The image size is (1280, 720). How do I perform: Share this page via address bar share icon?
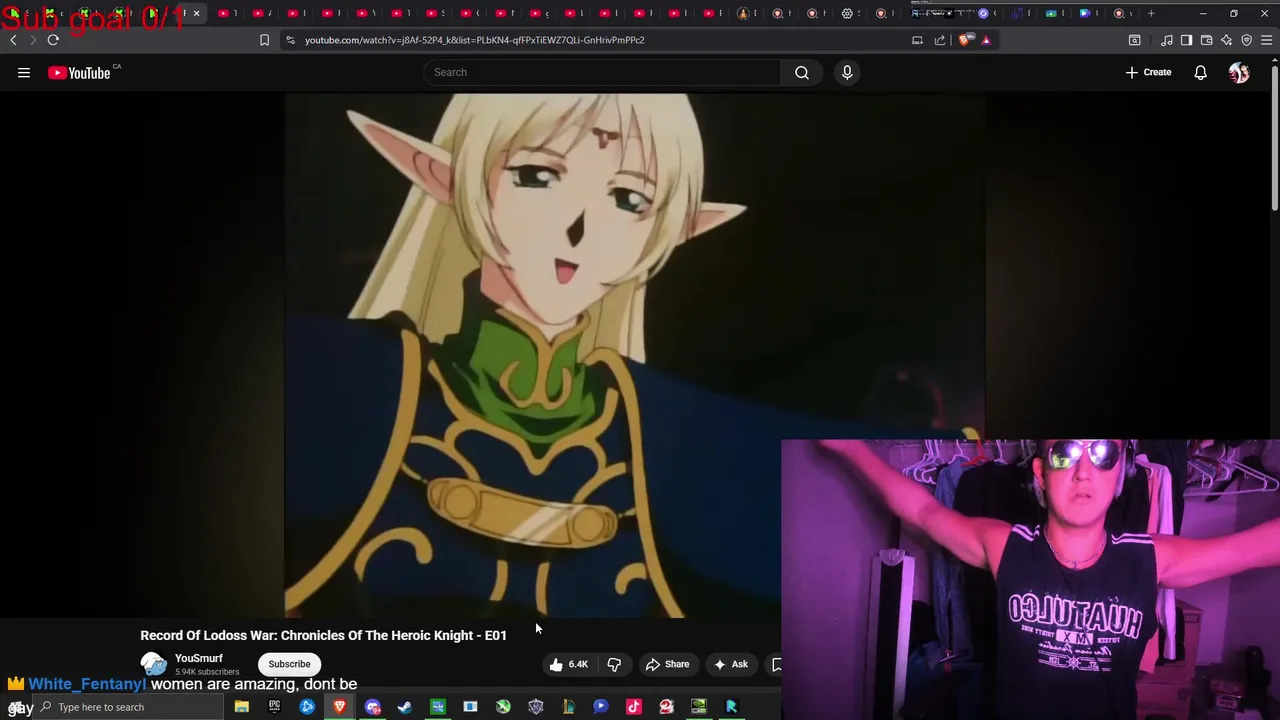point(940,40)
